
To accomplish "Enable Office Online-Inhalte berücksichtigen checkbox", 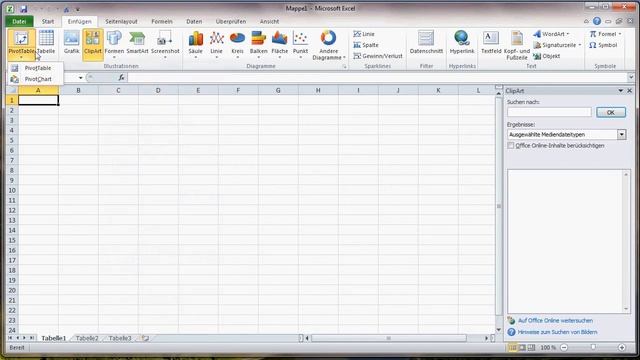I will click(511, 145).
